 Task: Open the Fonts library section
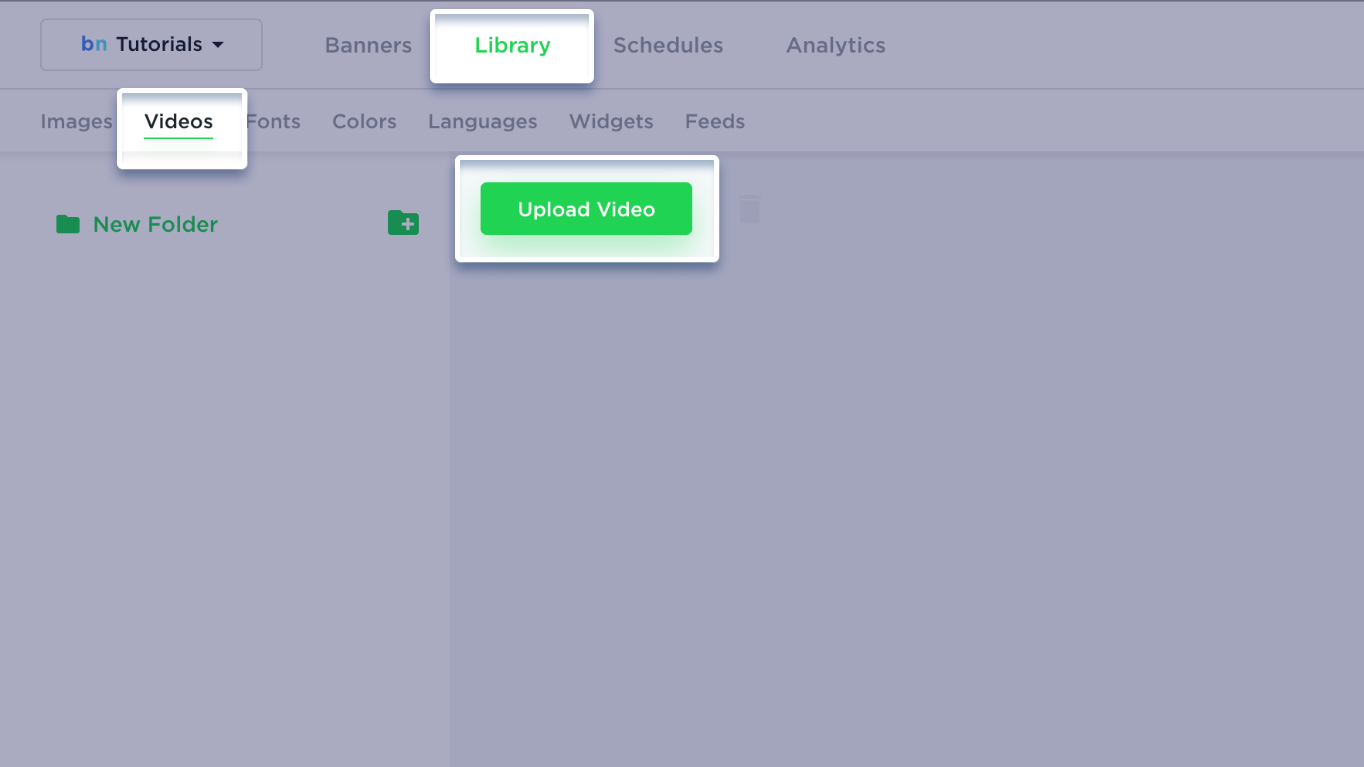[x=273, y=121]
